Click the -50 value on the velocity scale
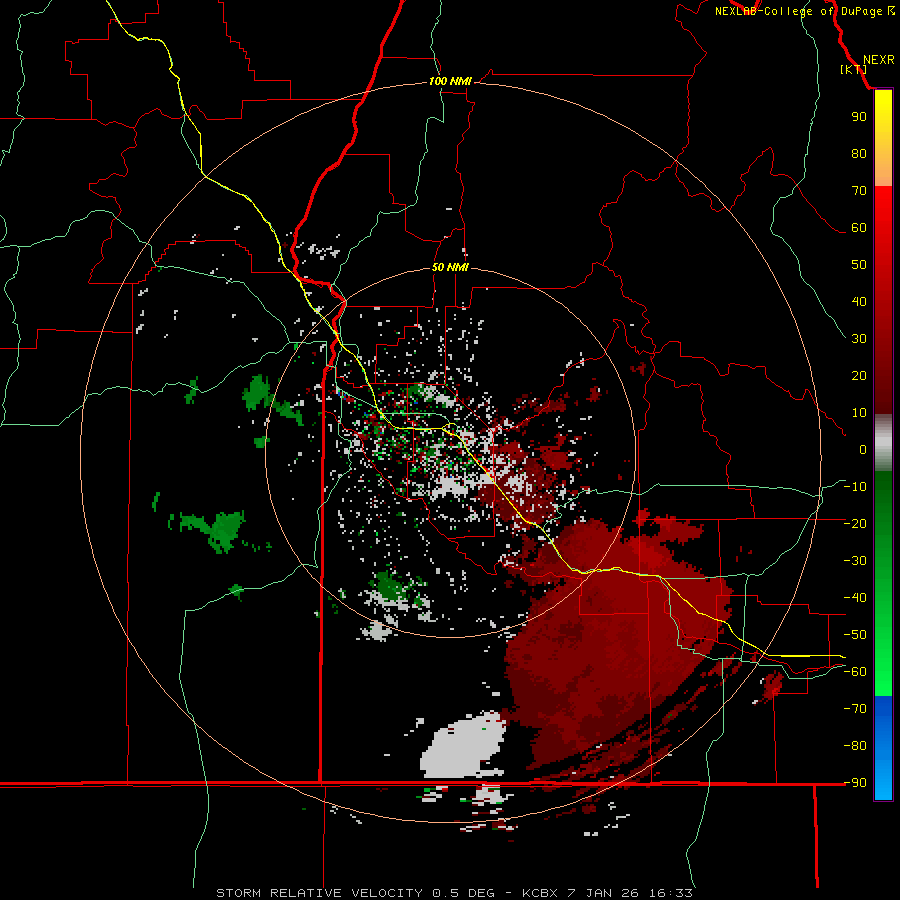 click(855, 635)
